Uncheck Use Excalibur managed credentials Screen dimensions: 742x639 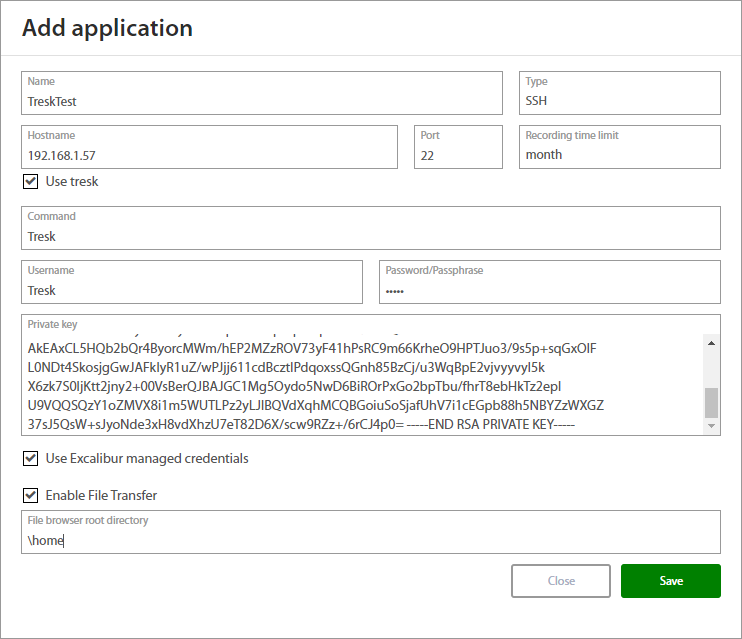tap(30, 459)
